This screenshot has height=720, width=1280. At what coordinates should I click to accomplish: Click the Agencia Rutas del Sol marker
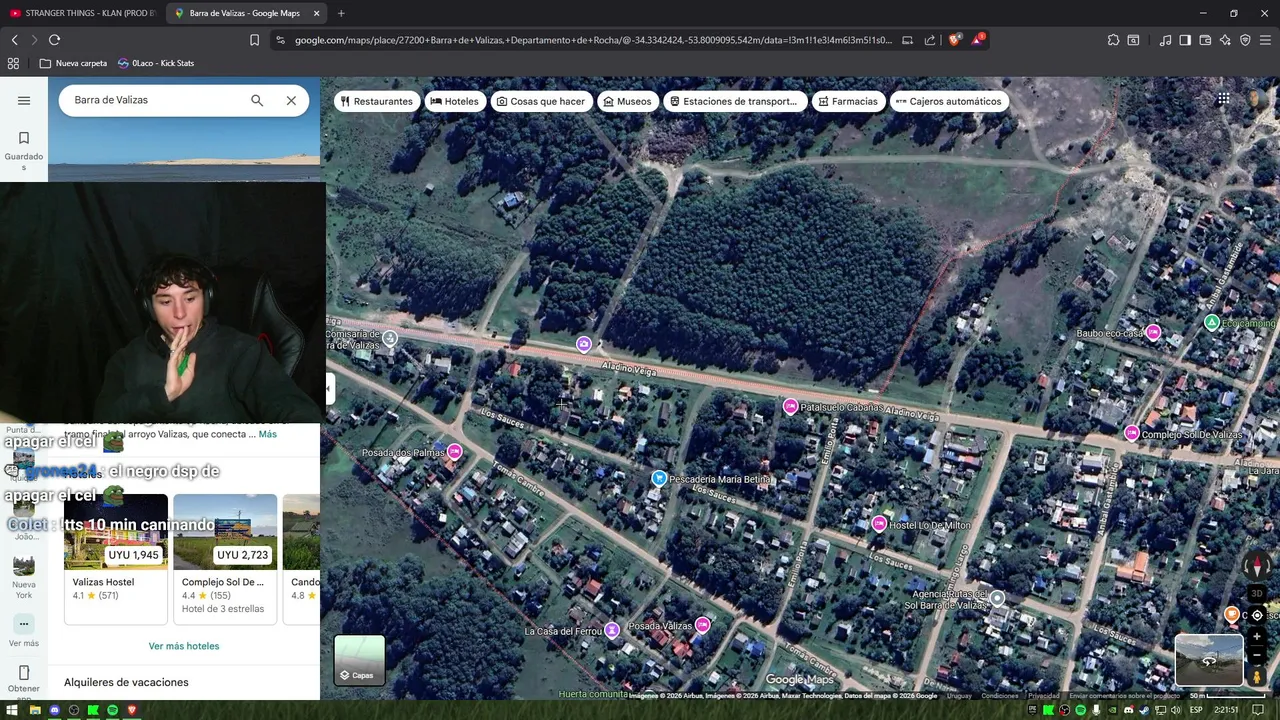pos(997,598)
